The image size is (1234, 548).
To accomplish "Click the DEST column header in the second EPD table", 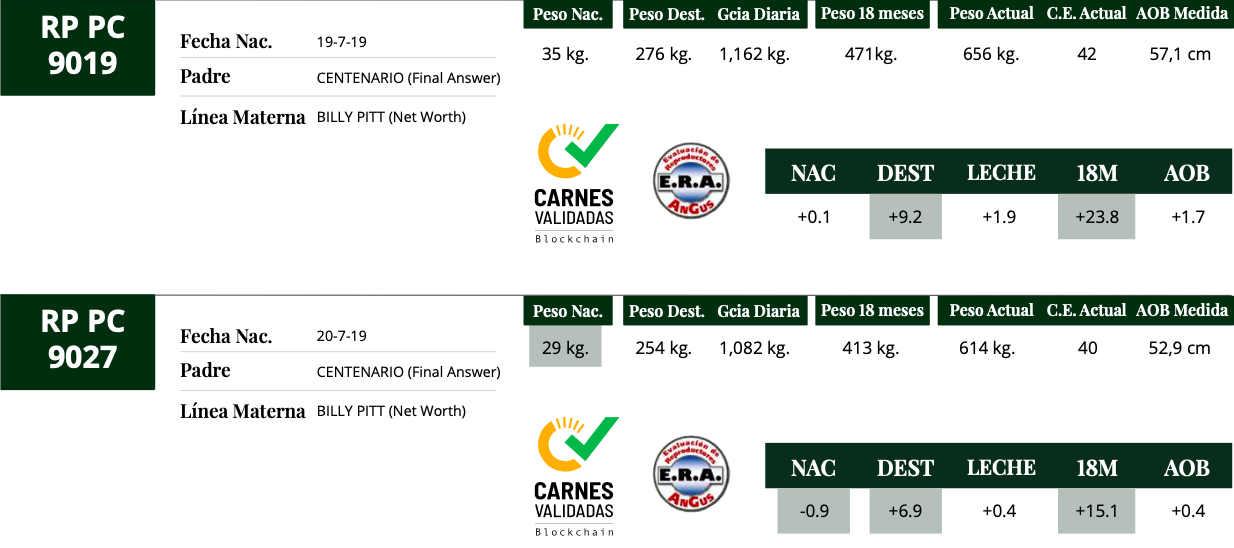I will tap(905, 468).
